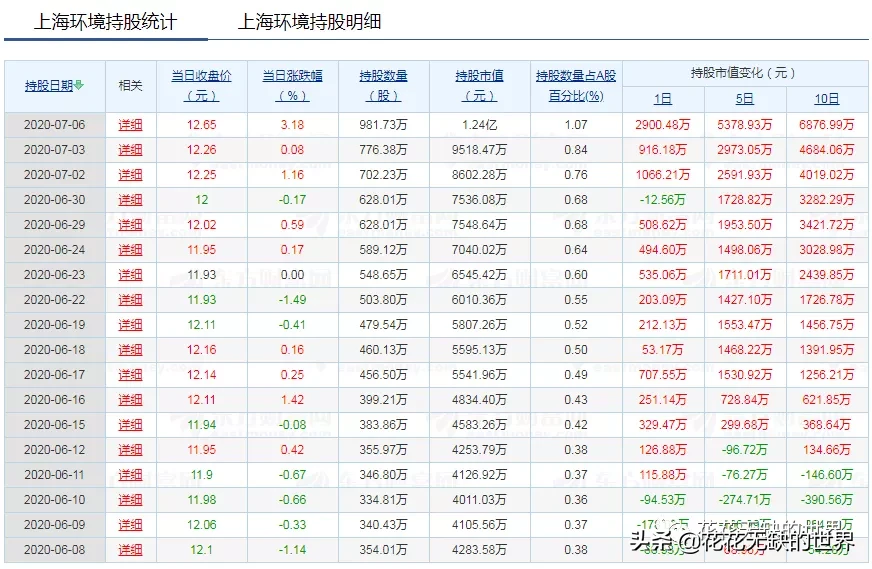The image size is (872, 569).
Task: Switch to the 上海环境持股统计 tab
Action: [x=106, y=22]
